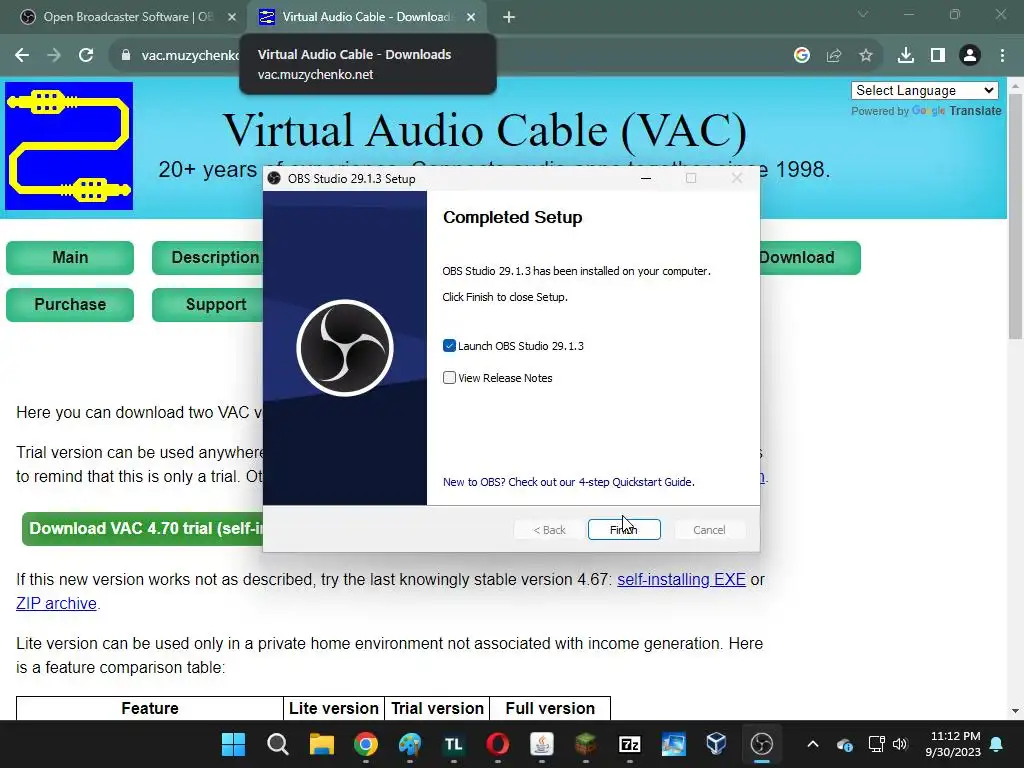Open the Purchase page
The width and height of the screenshot is (1024, 768).
click(70, 304)
